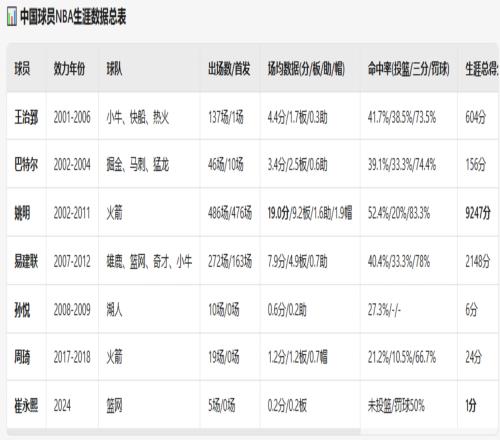
Task: Click the averages cell 7.9分/4.9板/0.7助
Action: pos(298,261)
